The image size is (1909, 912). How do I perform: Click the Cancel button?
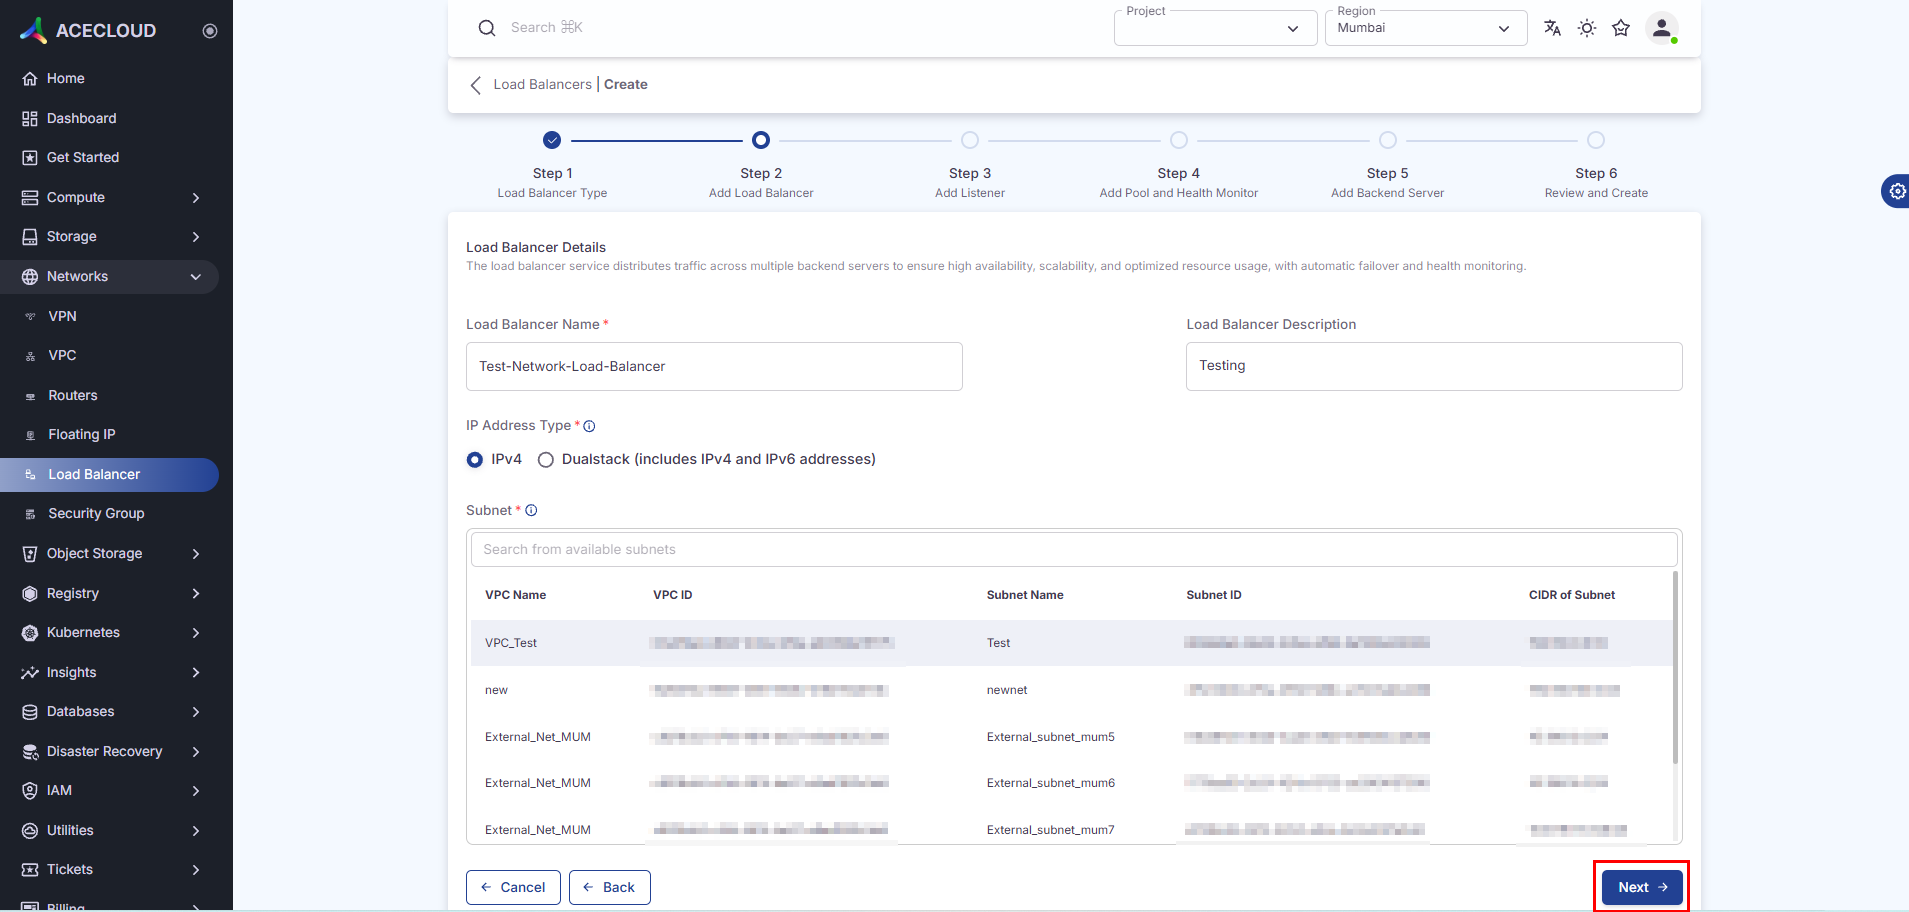point(513,887)
